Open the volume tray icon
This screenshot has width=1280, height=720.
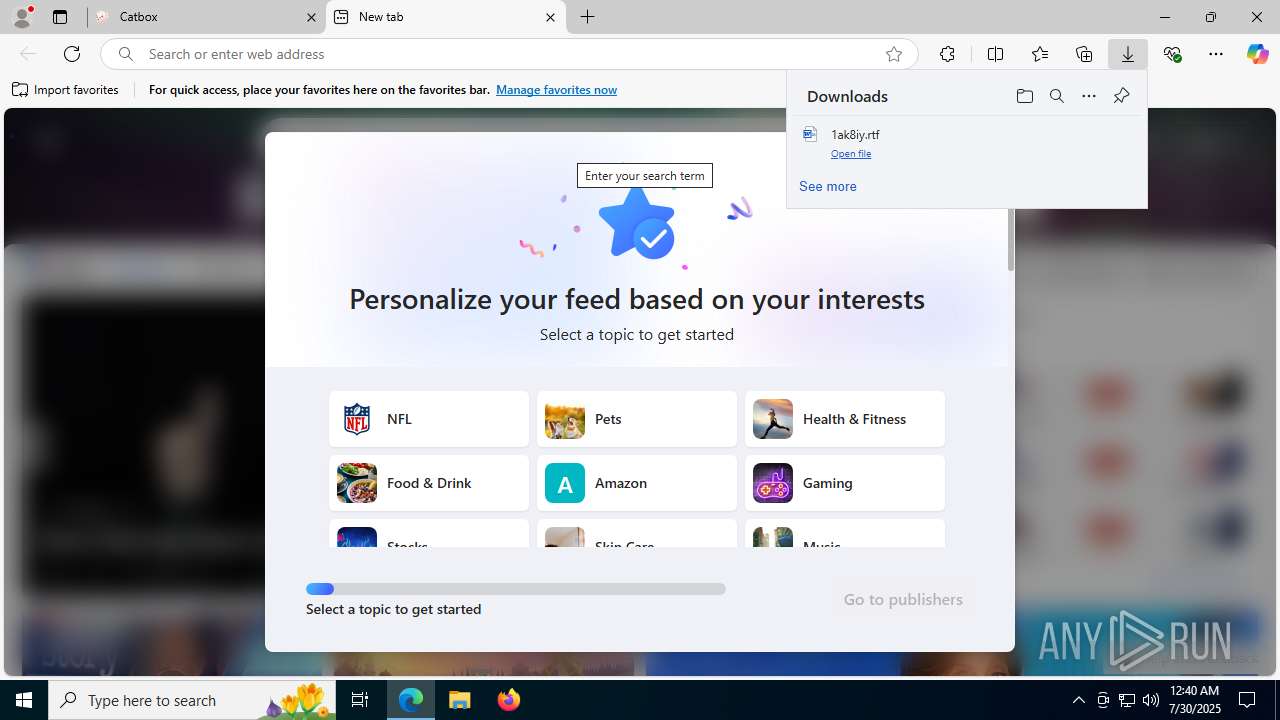(x=1151, y=700)
